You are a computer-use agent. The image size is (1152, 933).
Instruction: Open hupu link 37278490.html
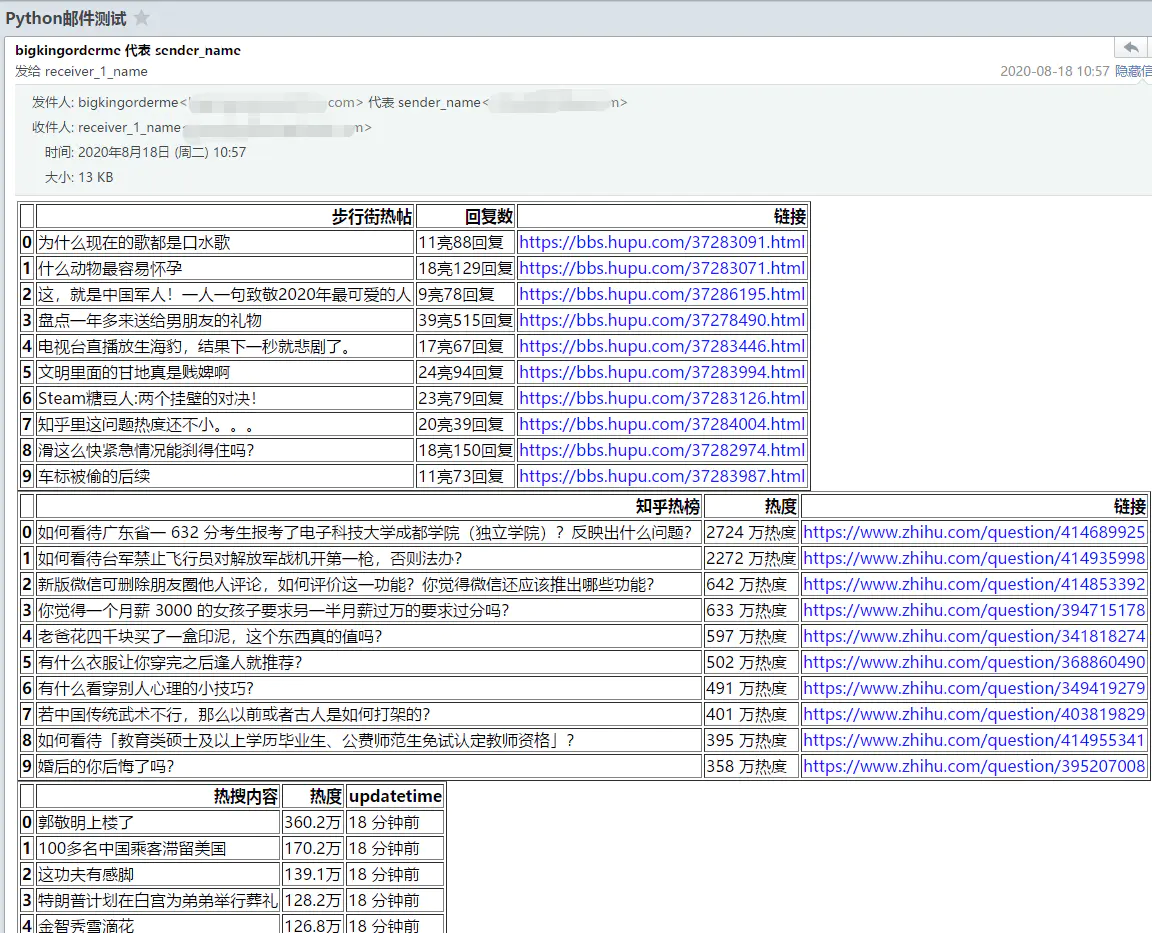click(x=662, y=320)
